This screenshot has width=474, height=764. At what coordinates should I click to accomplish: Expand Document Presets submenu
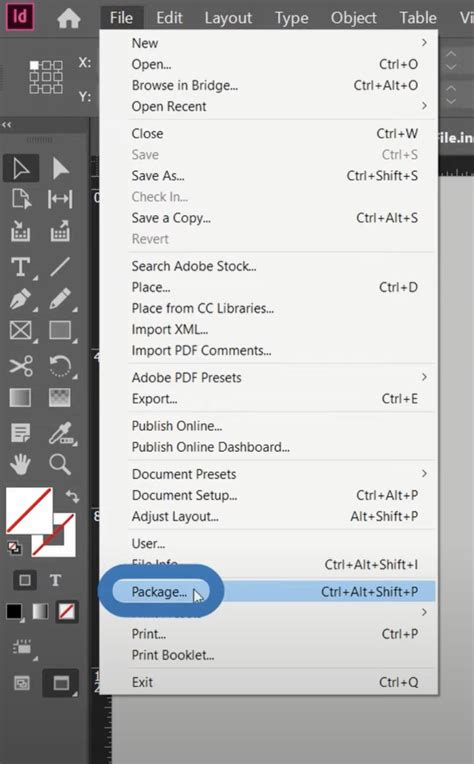[x=424, y=473]
